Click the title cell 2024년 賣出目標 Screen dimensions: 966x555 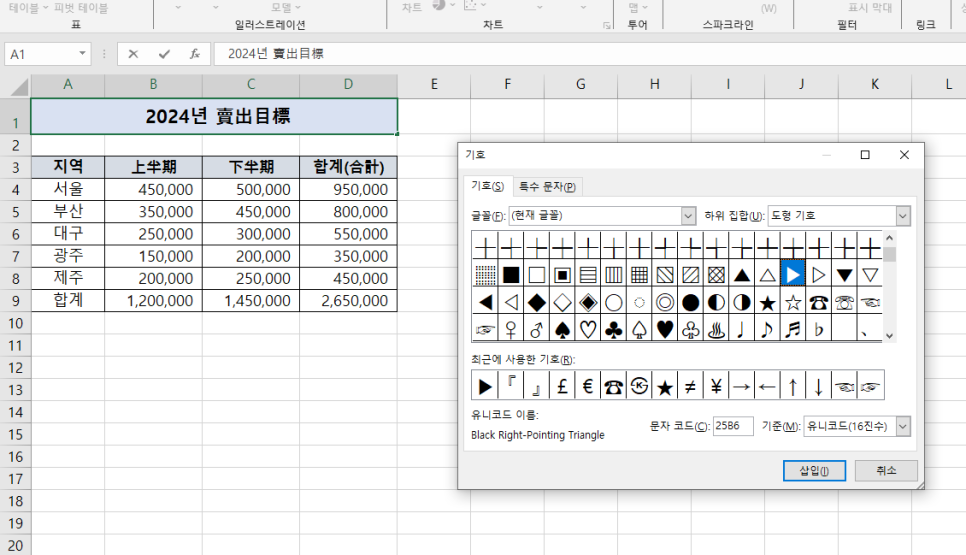pos(214,116)
